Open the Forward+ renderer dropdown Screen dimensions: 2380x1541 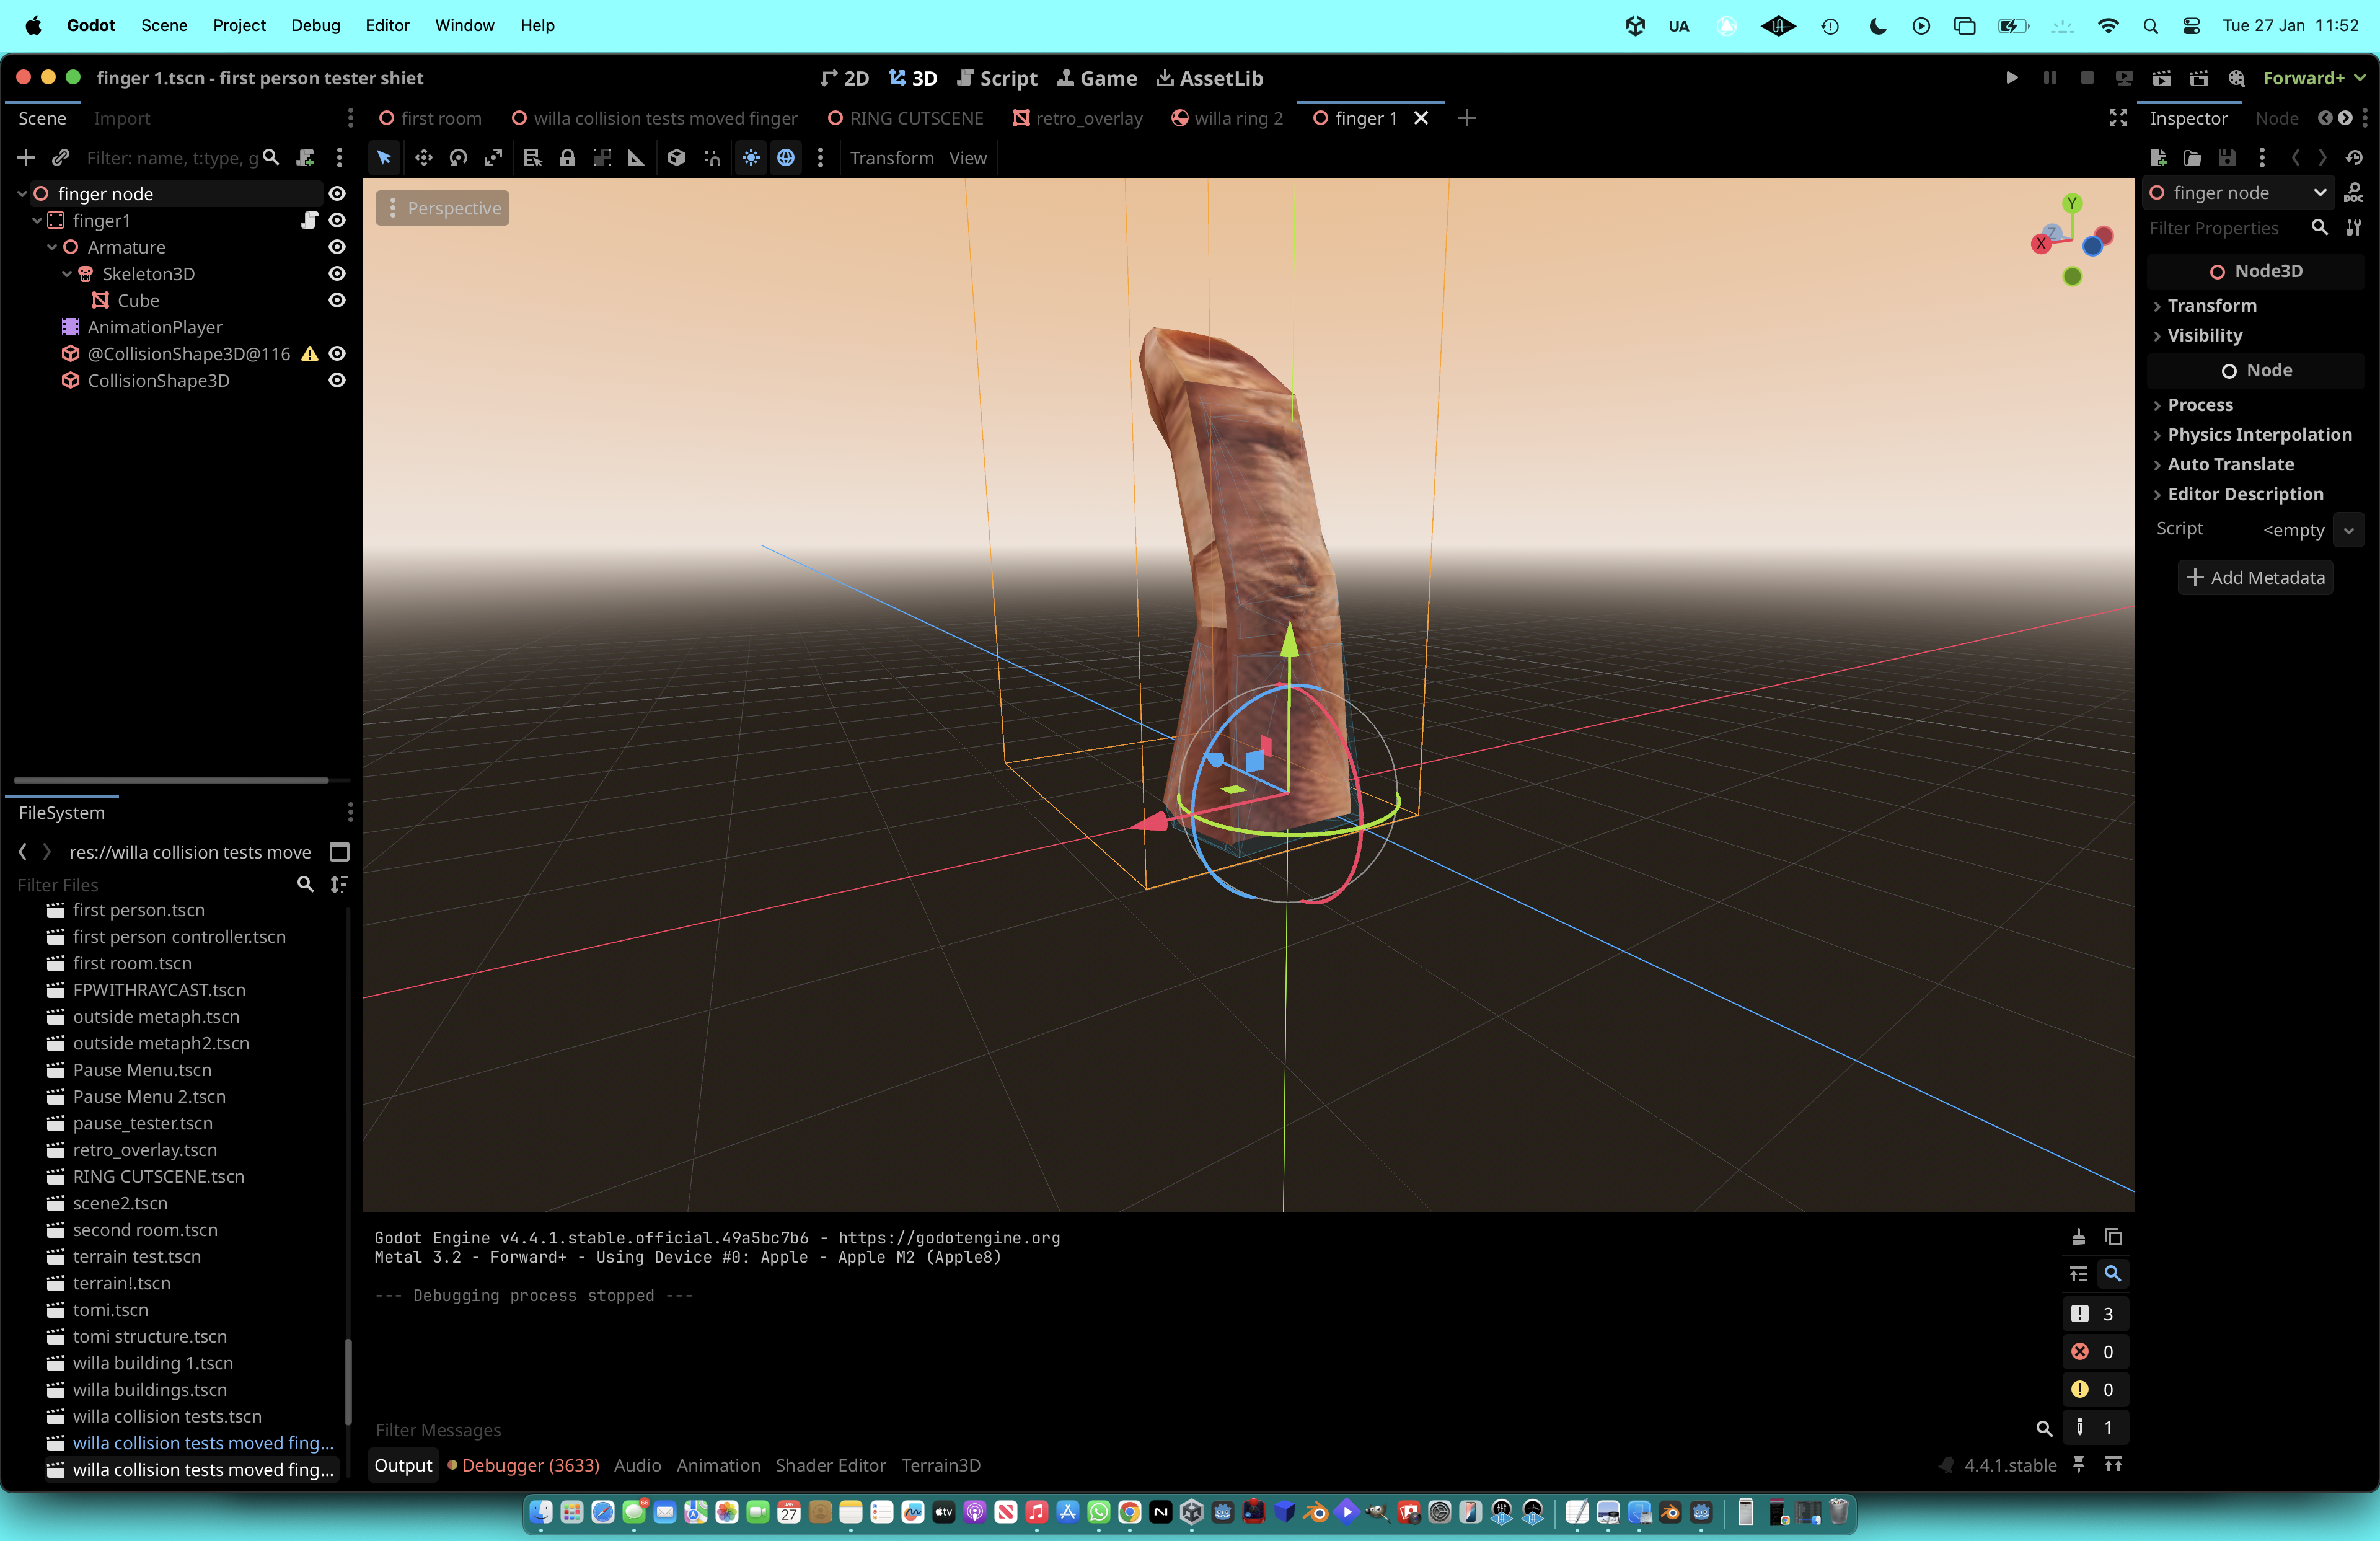pos(2313,78)
